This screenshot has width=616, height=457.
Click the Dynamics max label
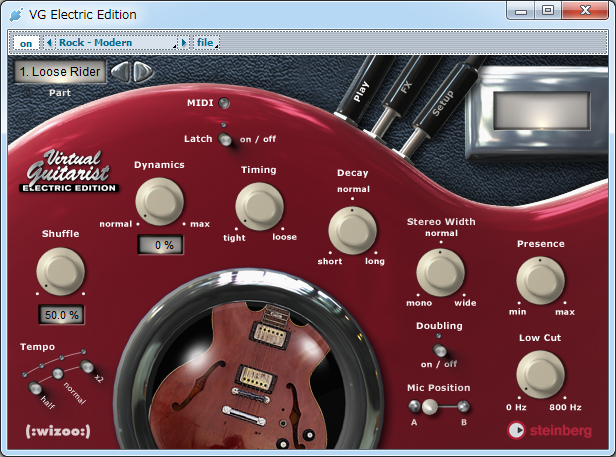click(200, 224)
